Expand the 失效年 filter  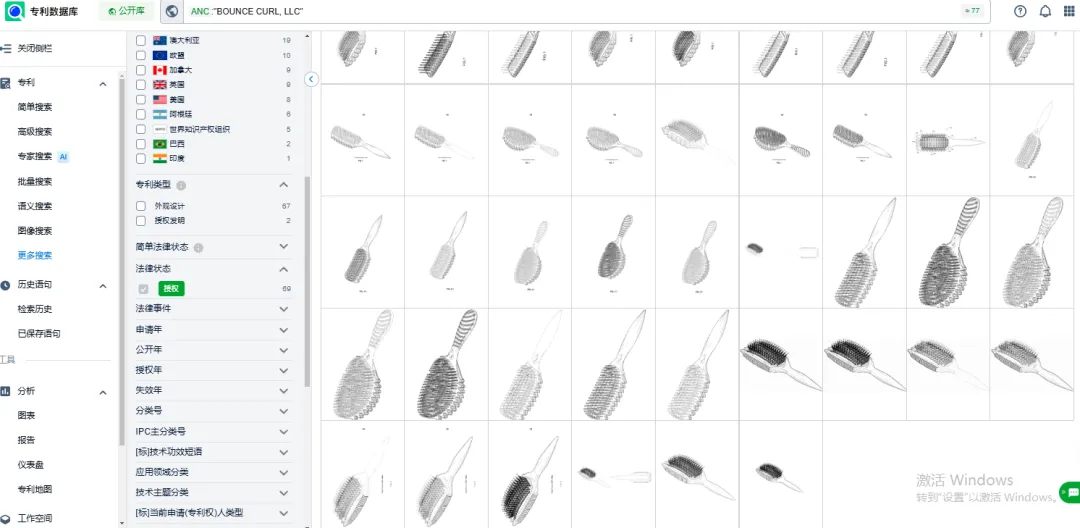pyautogui.click(x=283, y=390)
